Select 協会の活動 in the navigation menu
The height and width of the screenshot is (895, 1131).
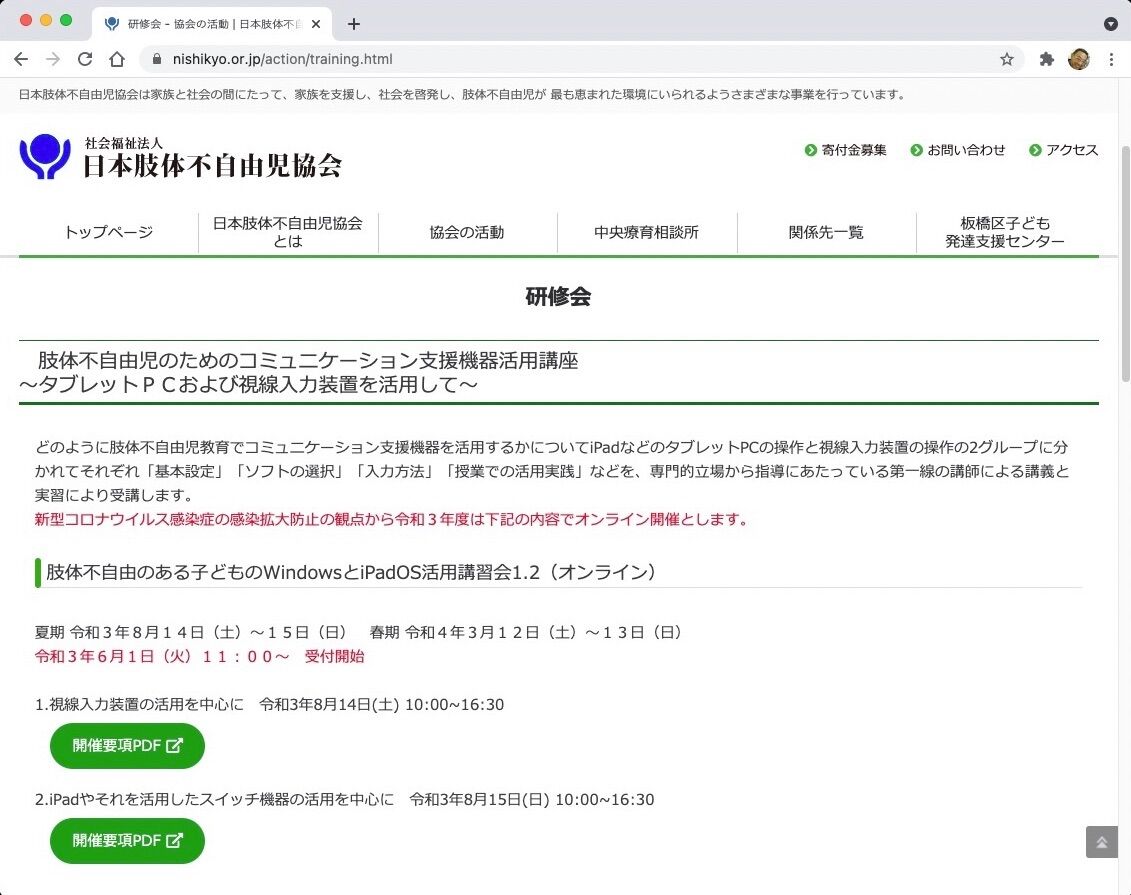(466, 232)
